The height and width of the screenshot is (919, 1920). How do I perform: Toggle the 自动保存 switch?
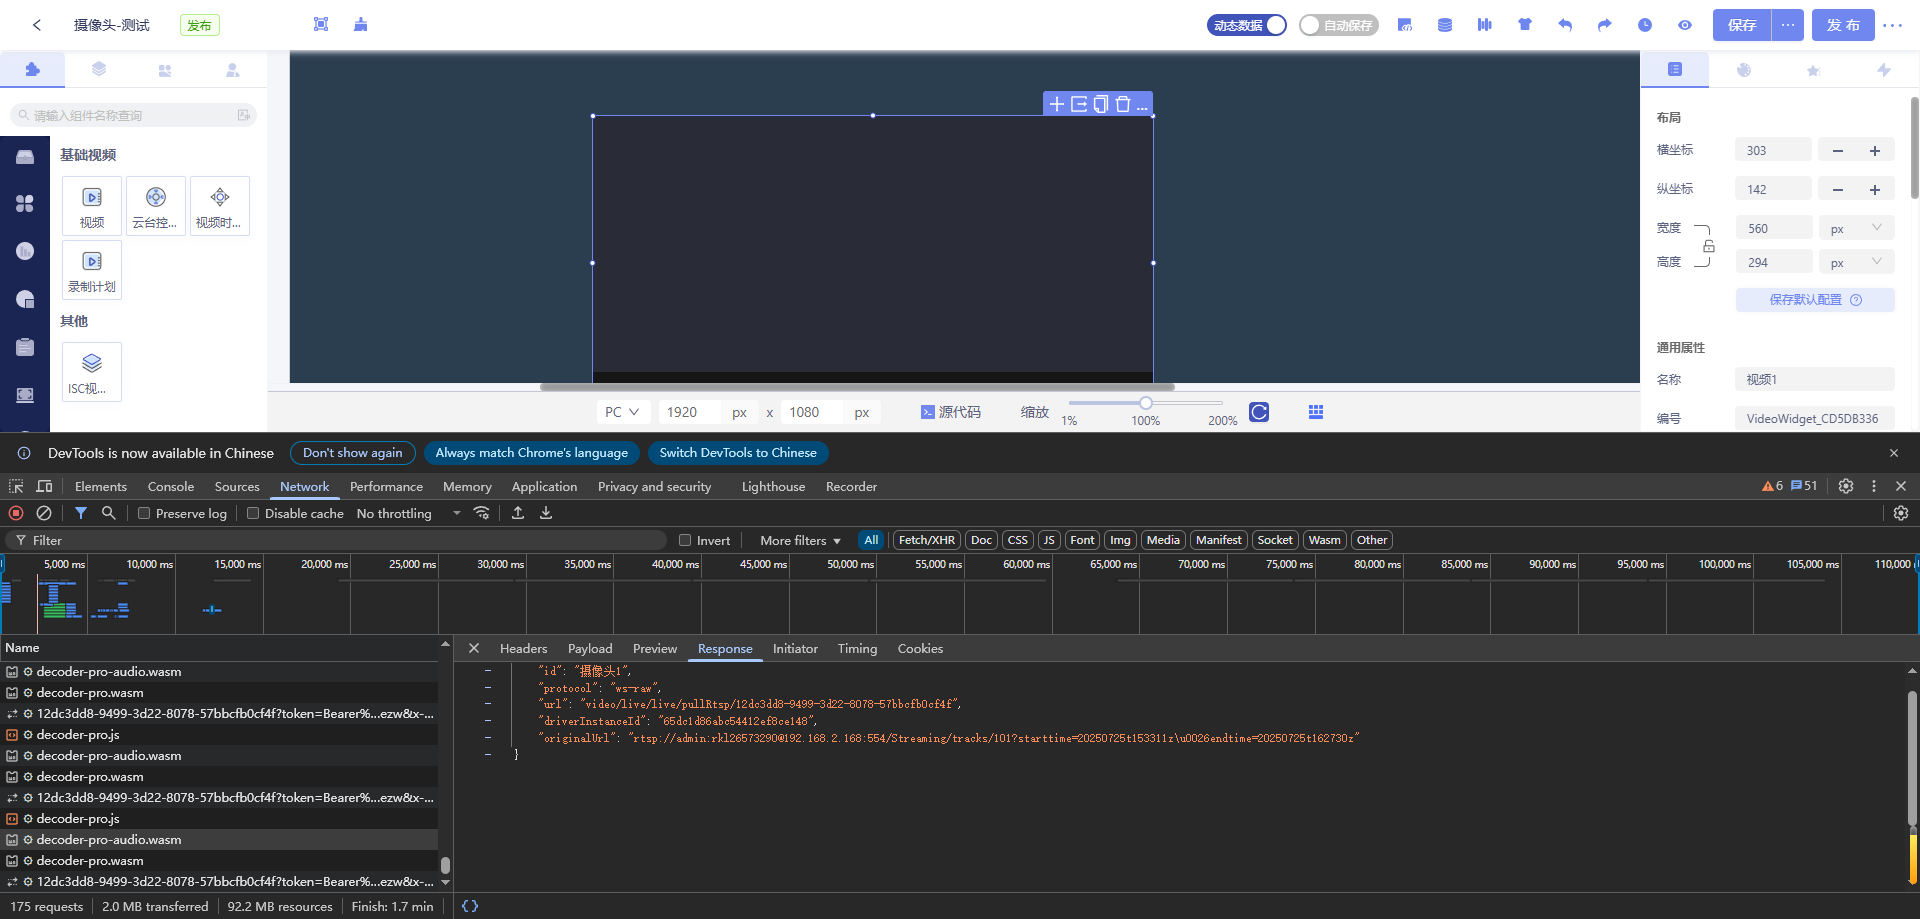tap(1339, 25)
